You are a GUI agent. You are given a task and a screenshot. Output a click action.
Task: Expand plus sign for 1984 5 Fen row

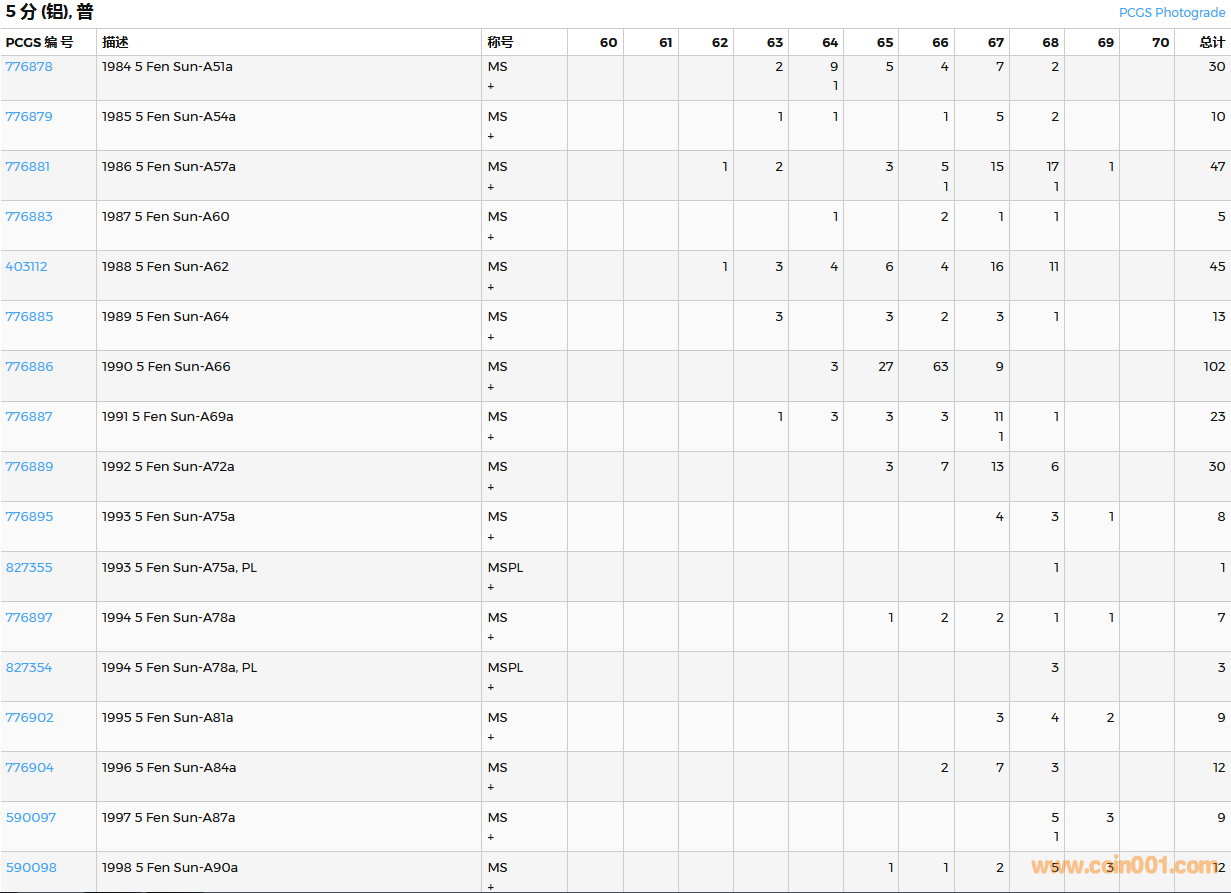coord(491,87)
